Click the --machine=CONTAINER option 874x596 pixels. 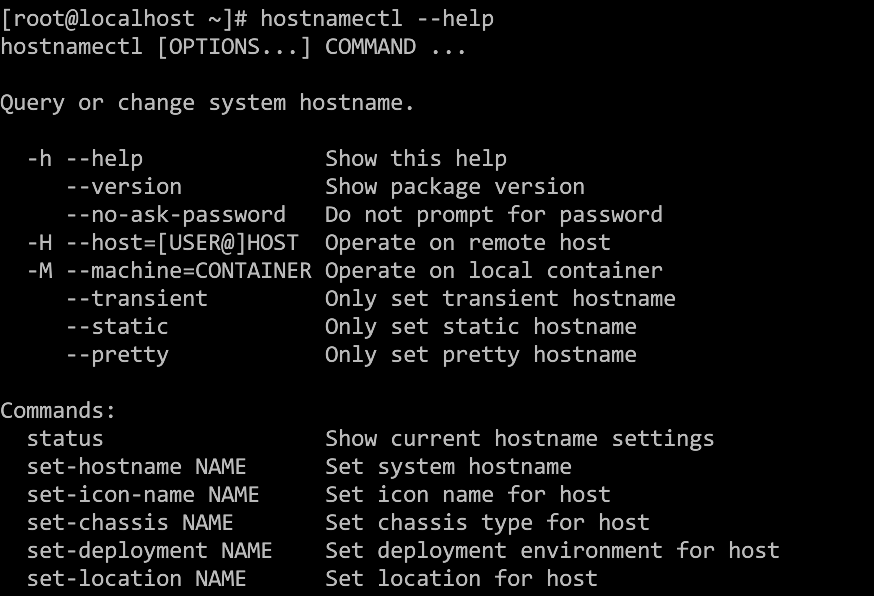[189, 271]
